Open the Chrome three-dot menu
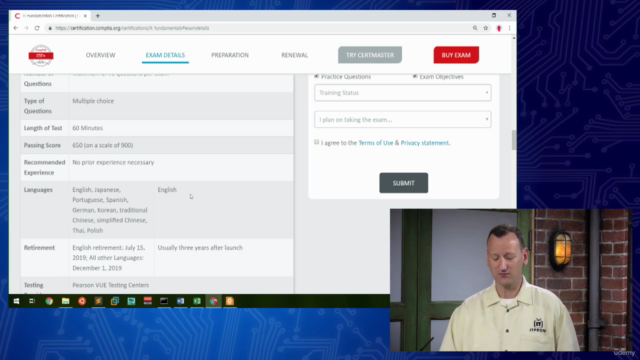Screen dimensions: 640x360 [509, 28]
